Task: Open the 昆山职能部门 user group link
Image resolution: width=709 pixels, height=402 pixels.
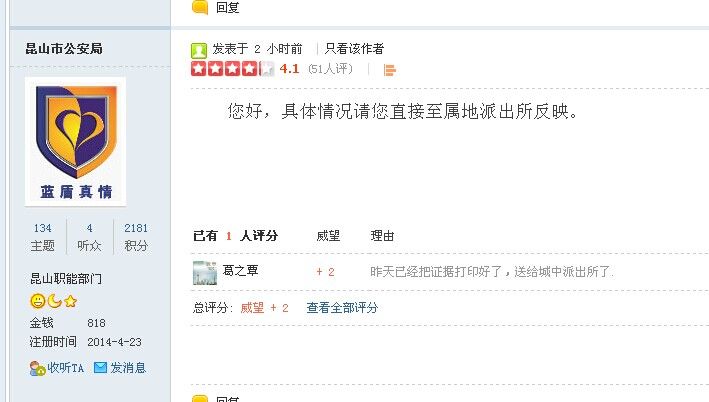Action: coord(66,279)
